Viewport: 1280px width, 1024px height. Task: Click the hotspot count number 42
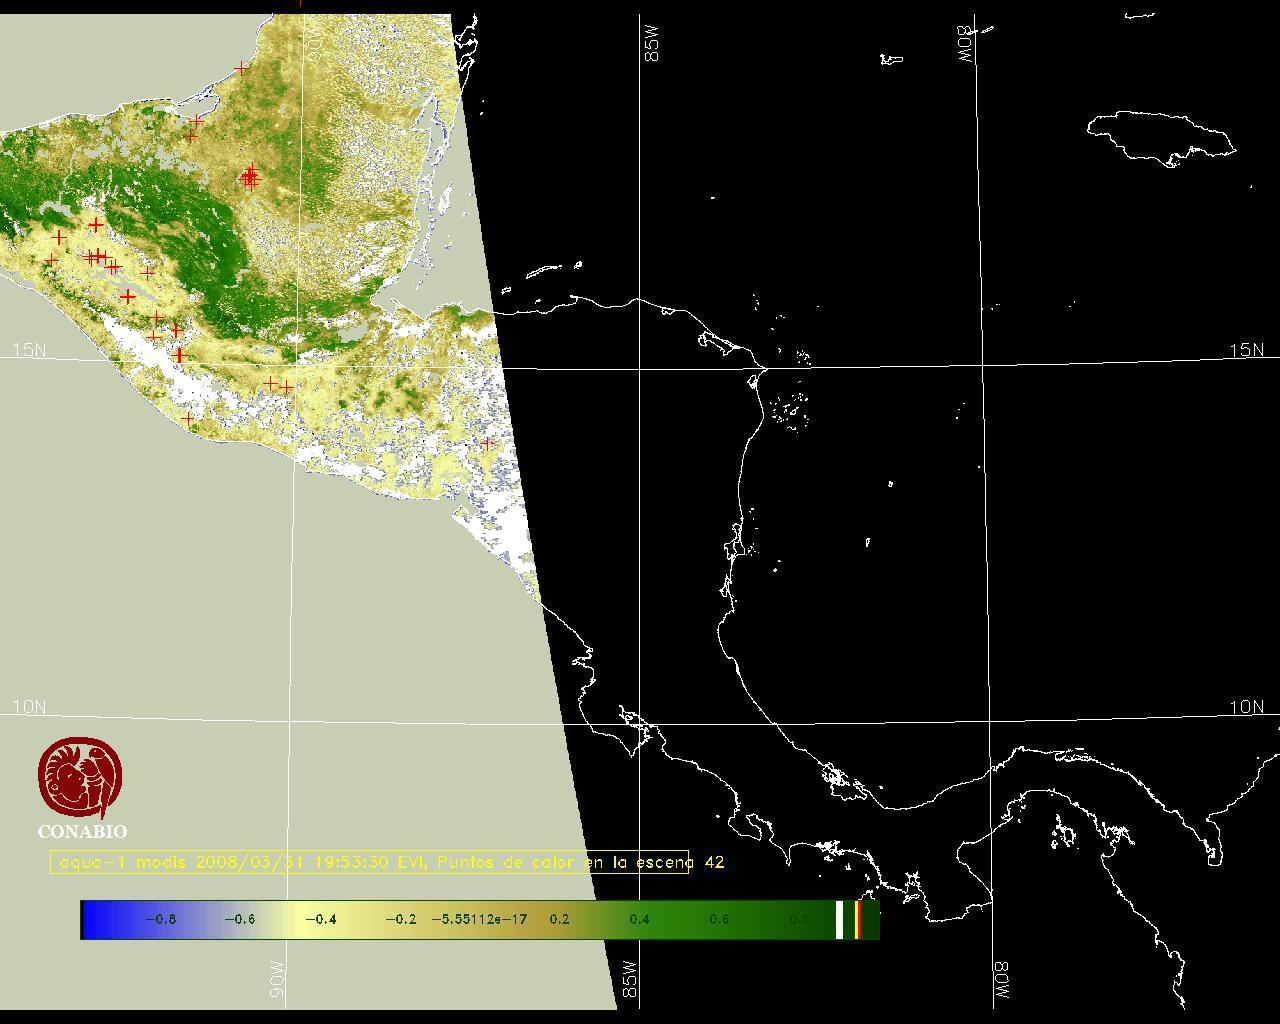pos(714,862)
